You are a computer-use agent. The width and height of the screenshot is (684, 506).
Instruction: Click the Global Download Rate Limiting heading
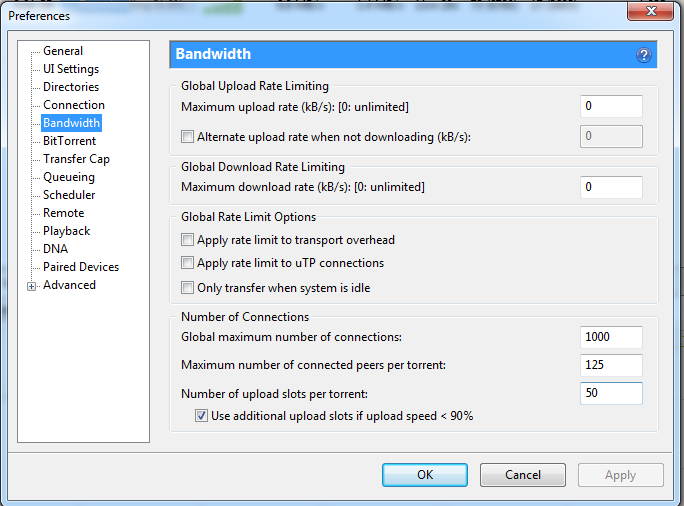tap(263, 167)
